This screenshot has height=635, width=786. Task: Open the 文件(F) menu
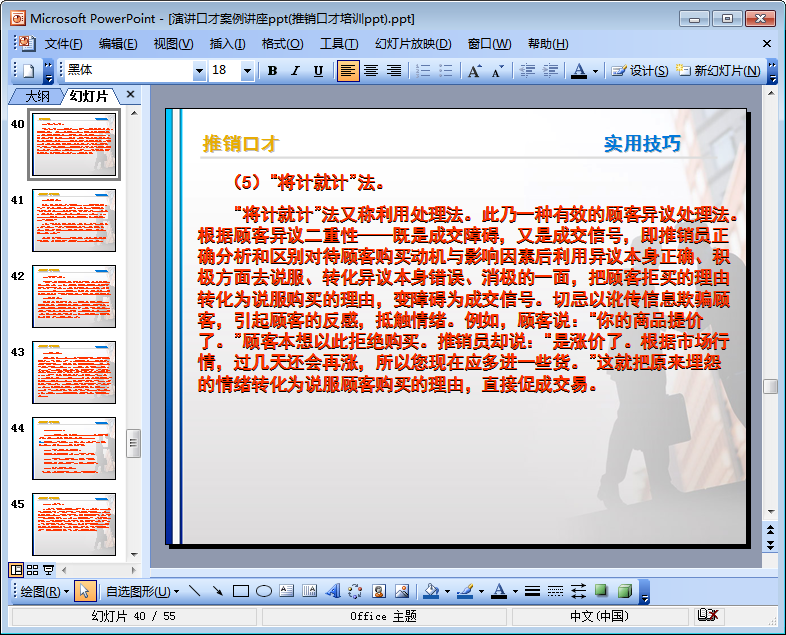[x=63, y=44]
